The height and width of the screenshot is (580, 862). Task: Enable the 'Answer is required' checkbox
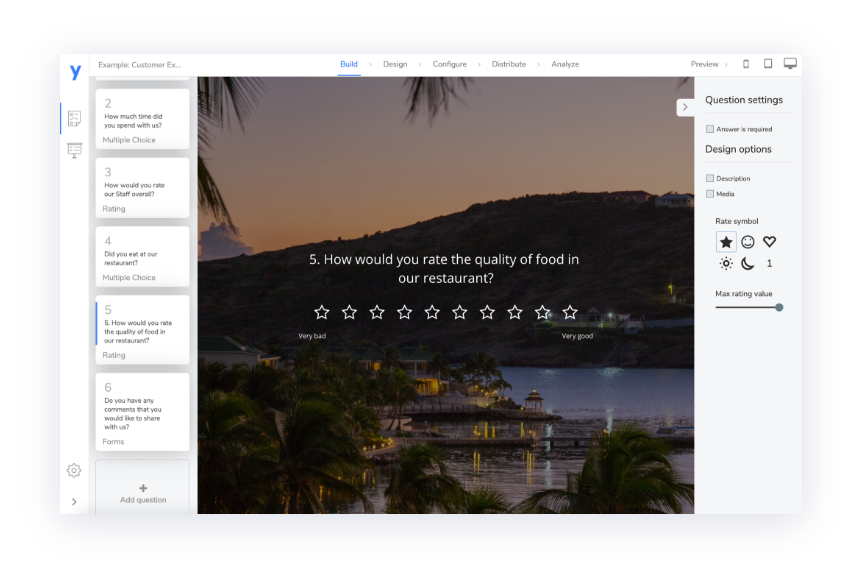(710, 129)
